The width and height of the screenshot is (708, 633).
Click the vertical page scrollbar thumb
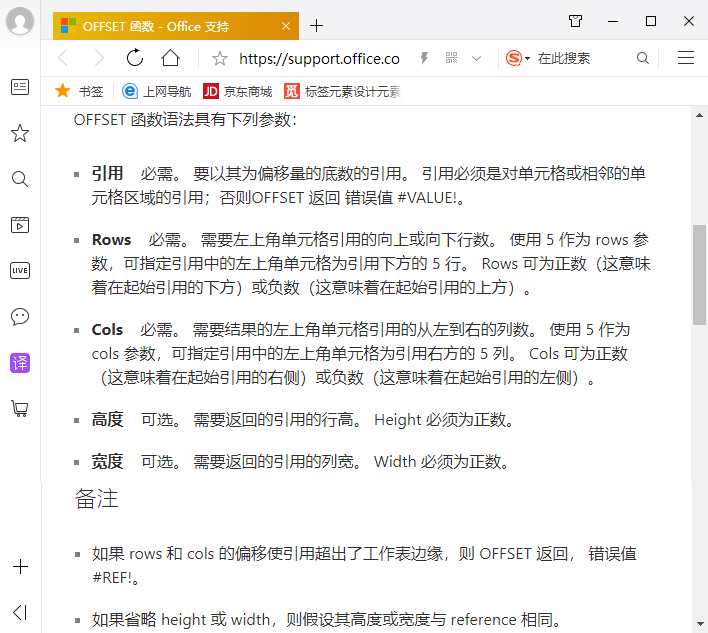(699, 274)
